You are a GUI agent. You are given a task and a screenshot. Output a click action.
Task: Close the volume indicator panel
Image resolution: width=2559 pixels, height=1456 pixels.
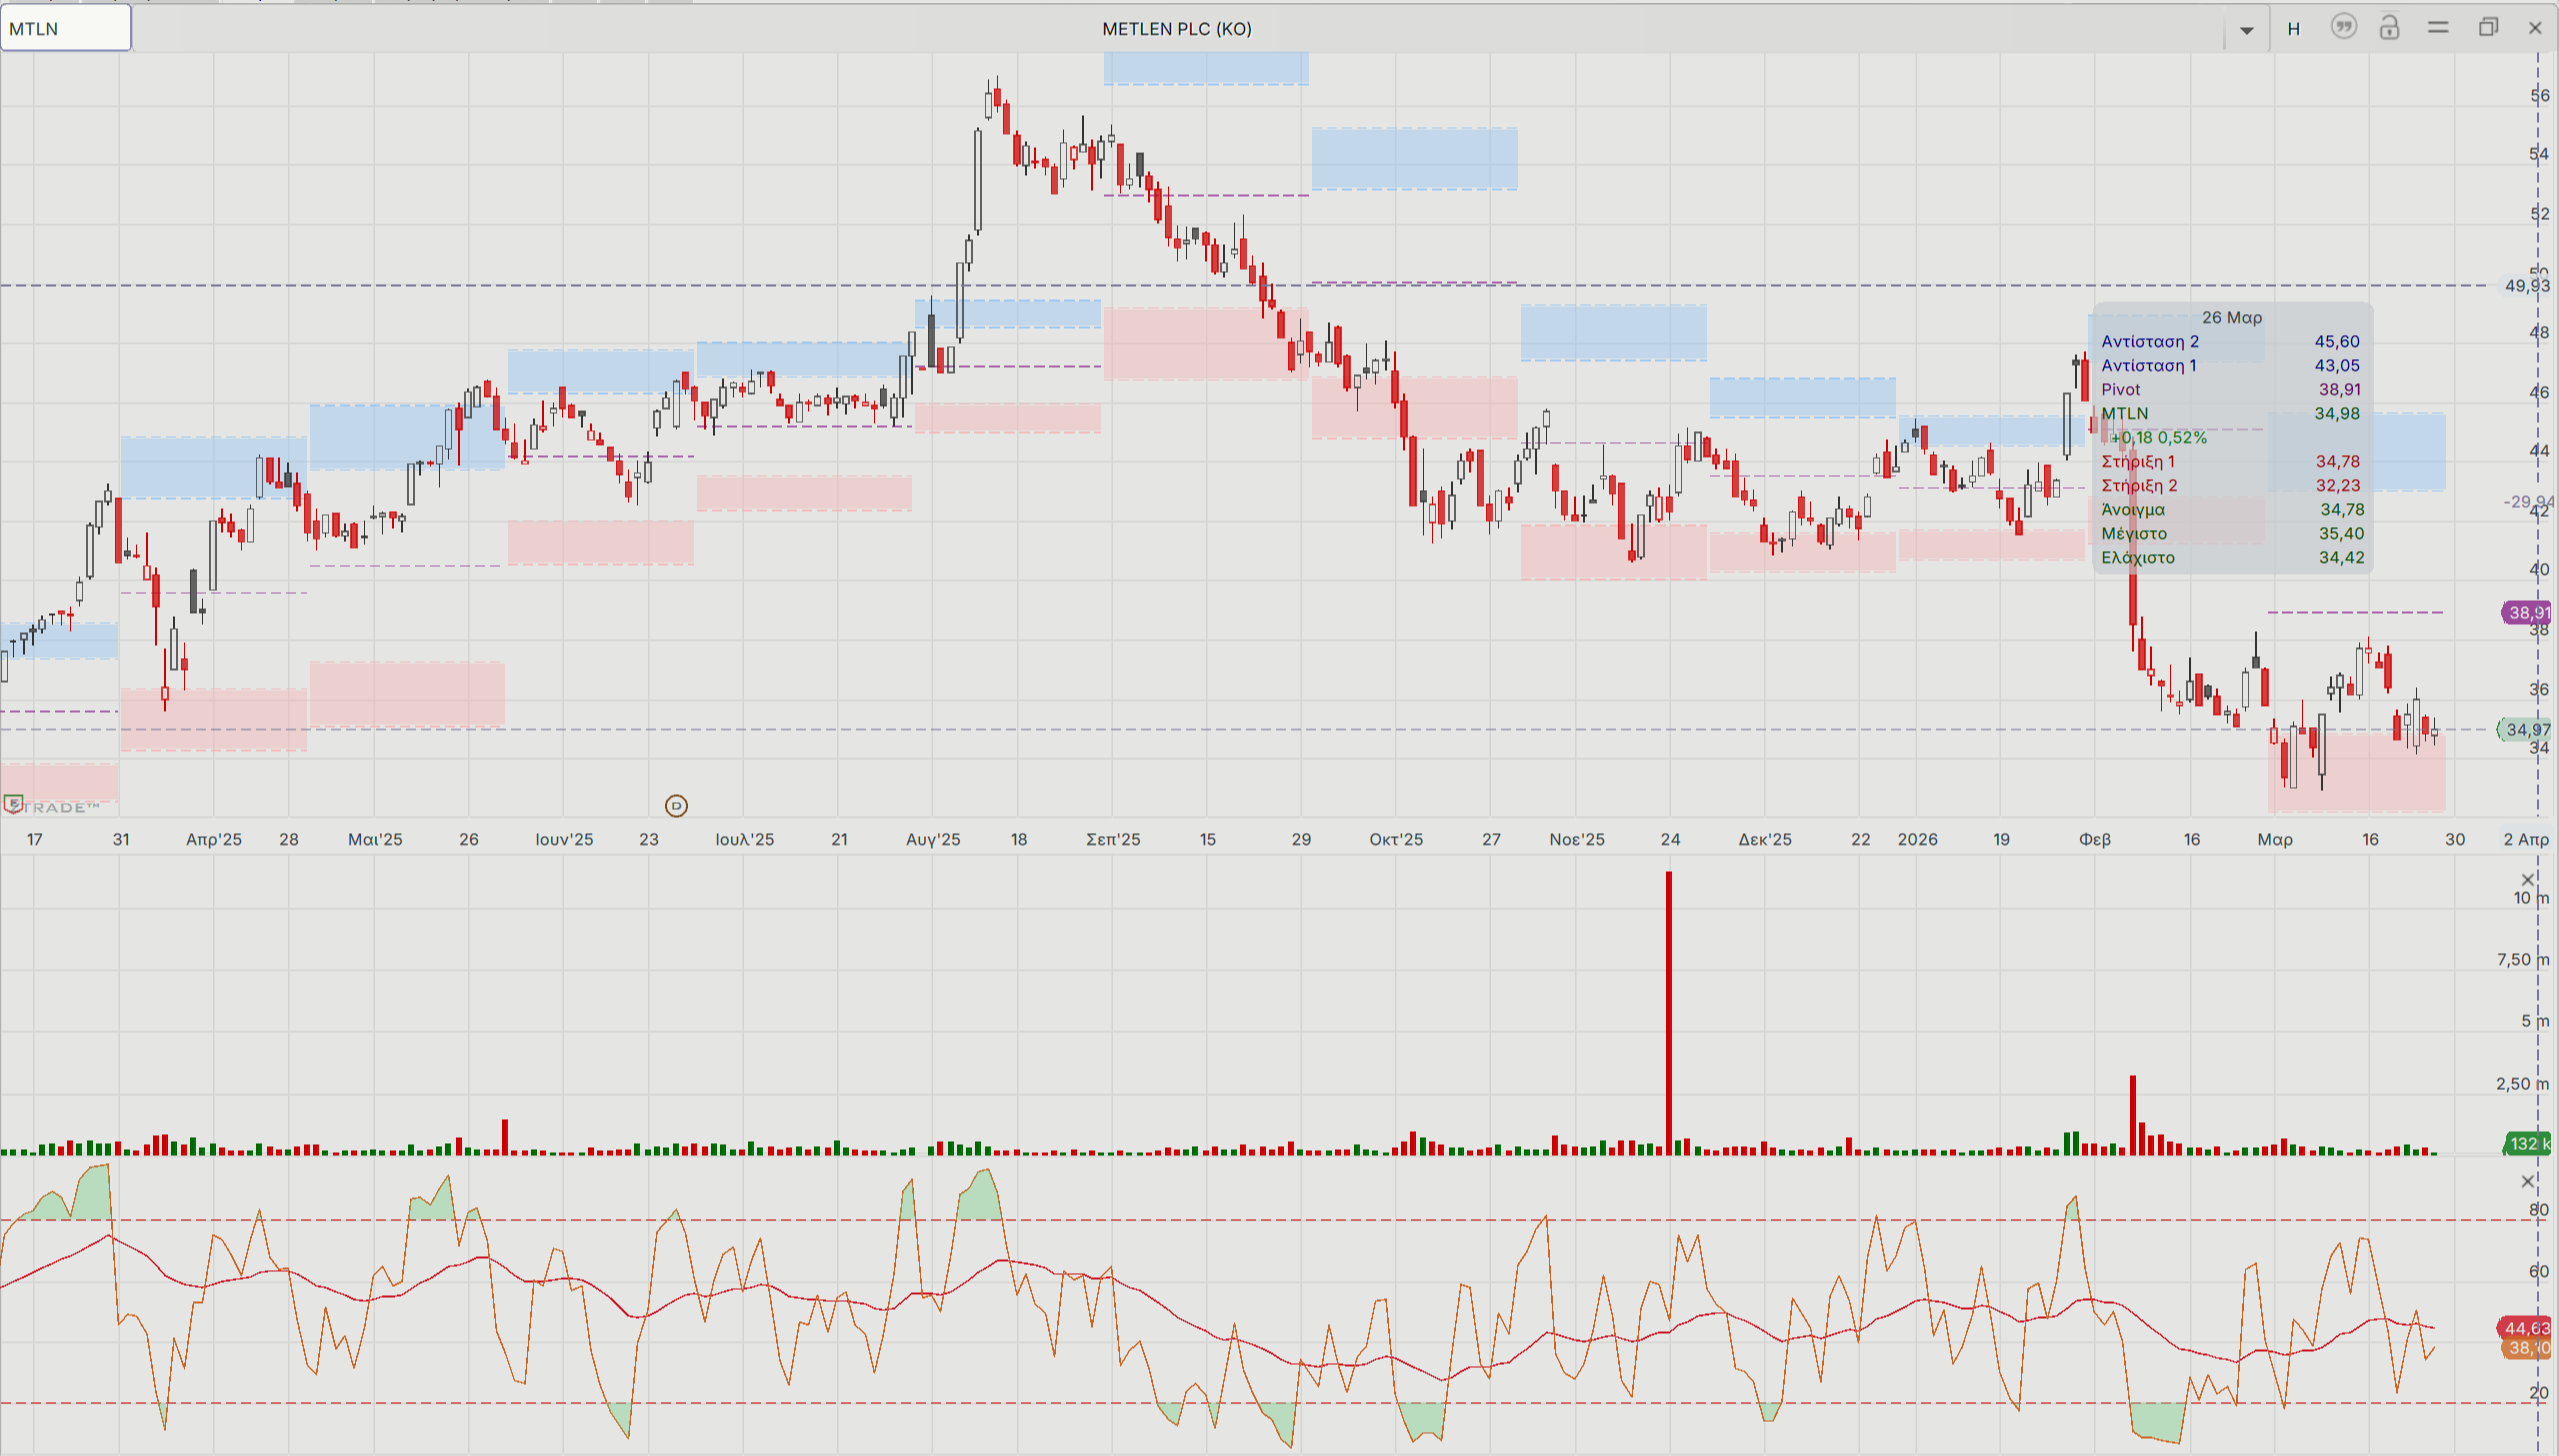click(x=2528, y=880)
